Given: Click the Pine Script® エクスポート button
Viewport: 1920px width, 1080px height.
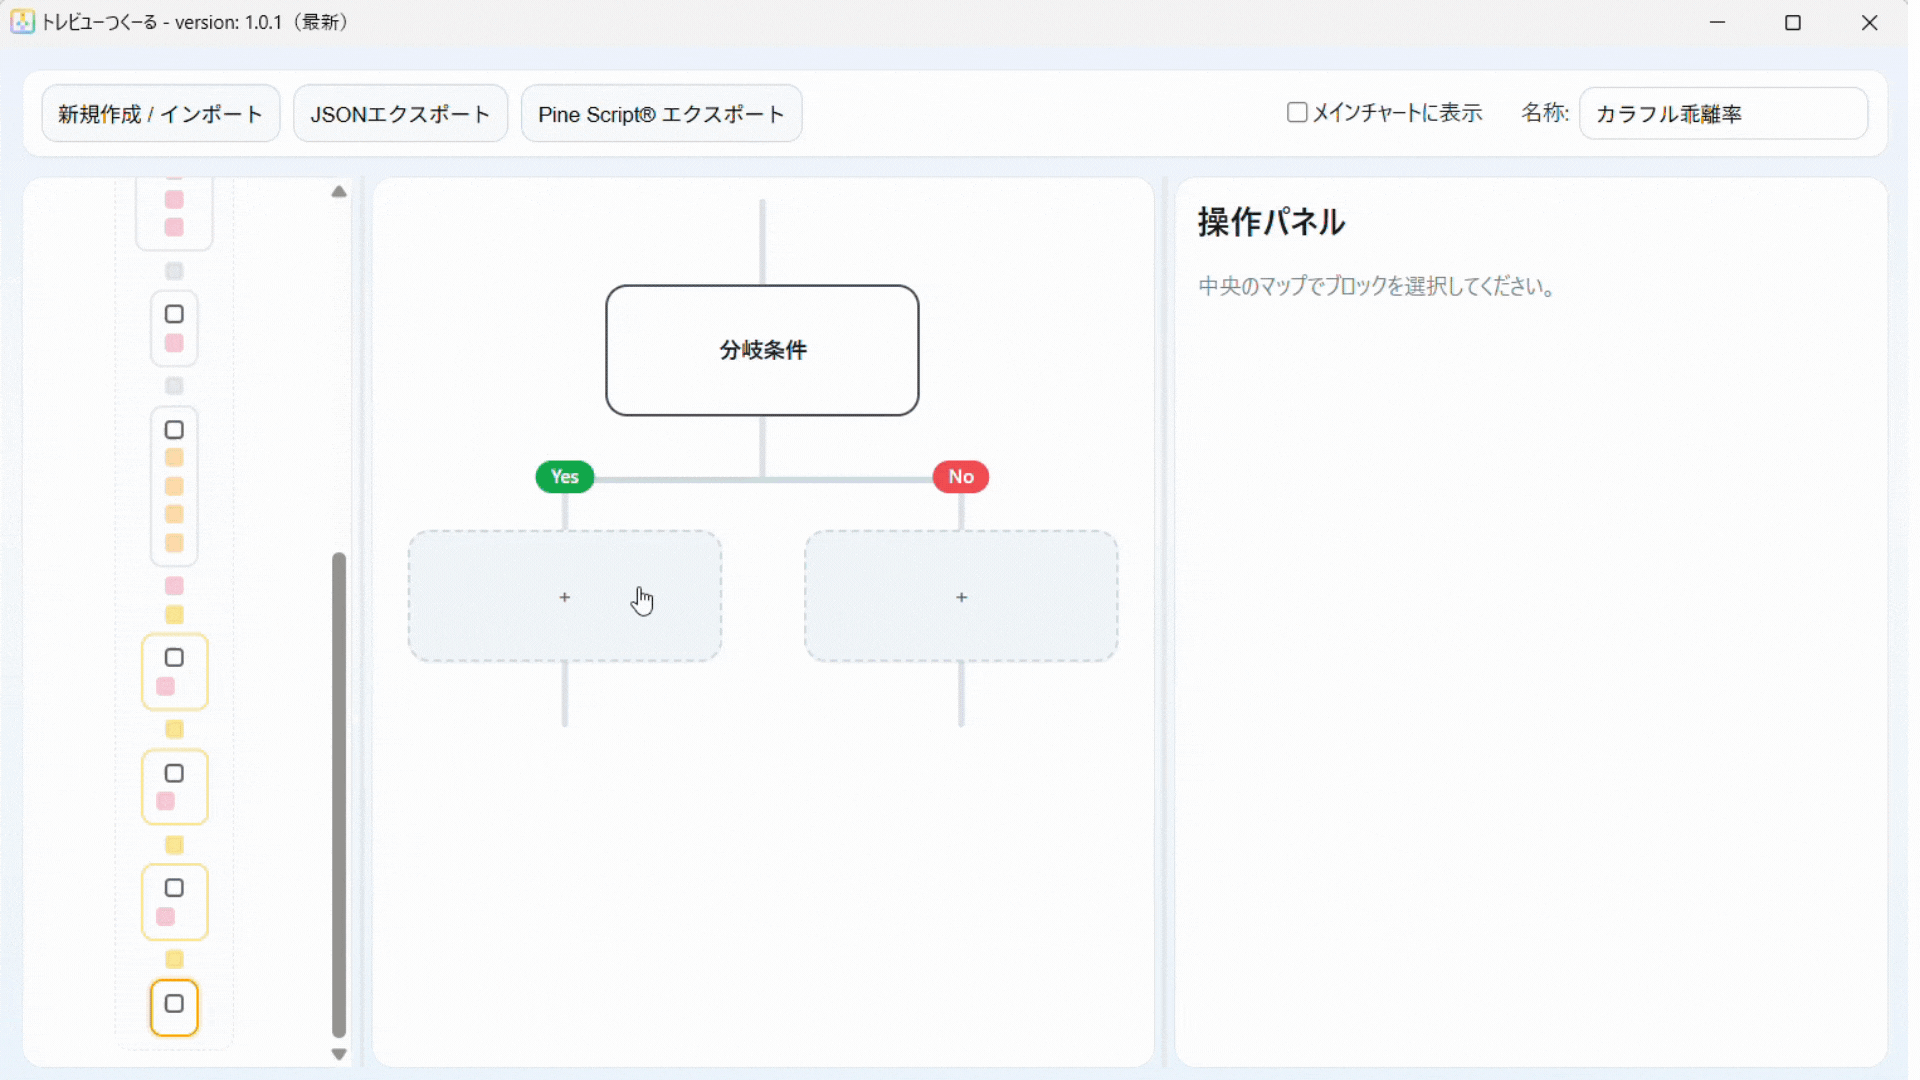Looking at the screenshot, I should tap(661, 114).
